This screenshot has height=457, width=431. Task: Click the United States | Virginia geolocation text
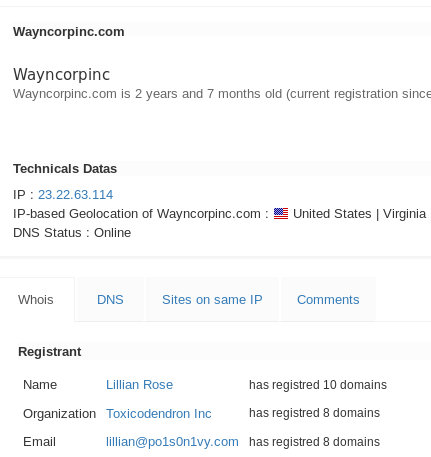[x=359, y=214]
